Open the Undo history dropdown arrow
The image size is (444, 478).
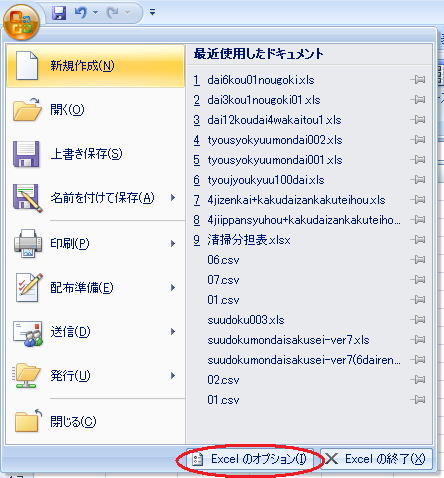point(95,13)
